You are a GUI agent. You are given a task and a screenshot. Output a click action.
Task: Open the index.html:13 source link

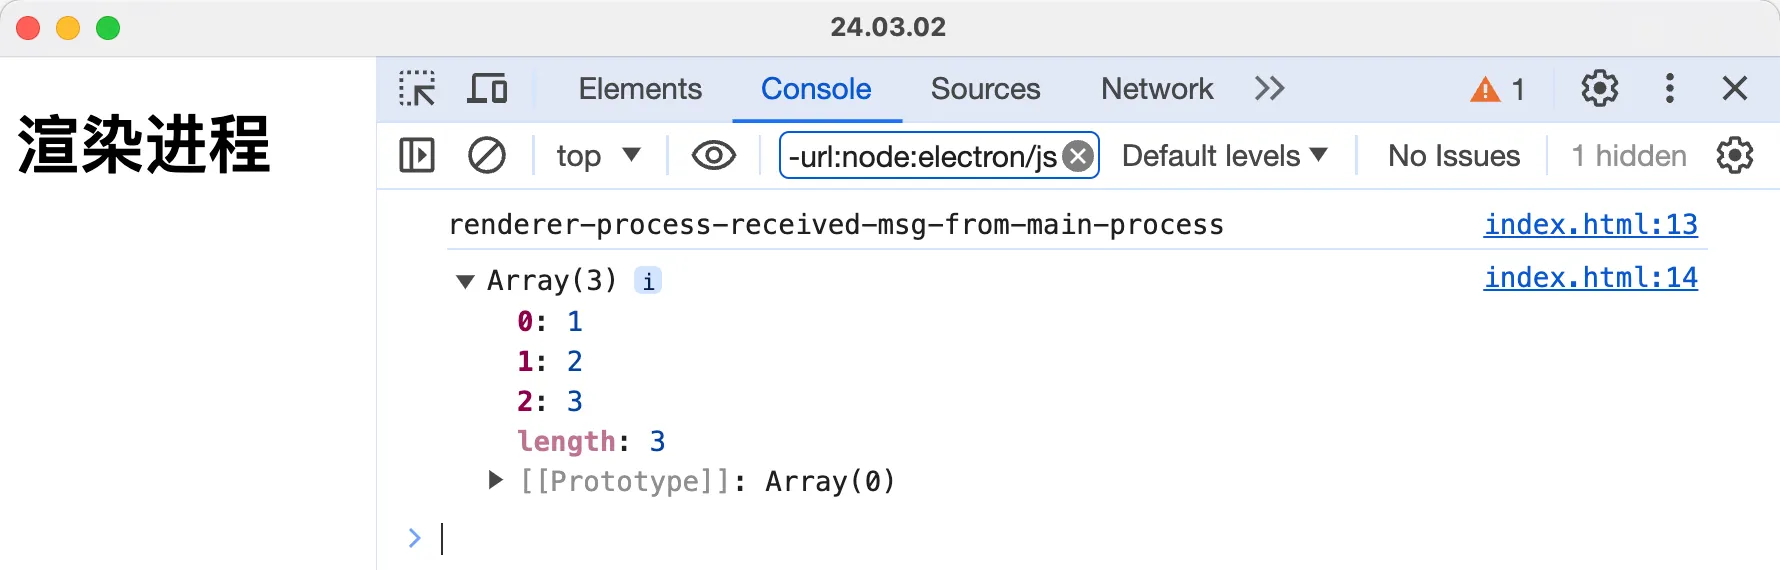[x=1590, y=225]
